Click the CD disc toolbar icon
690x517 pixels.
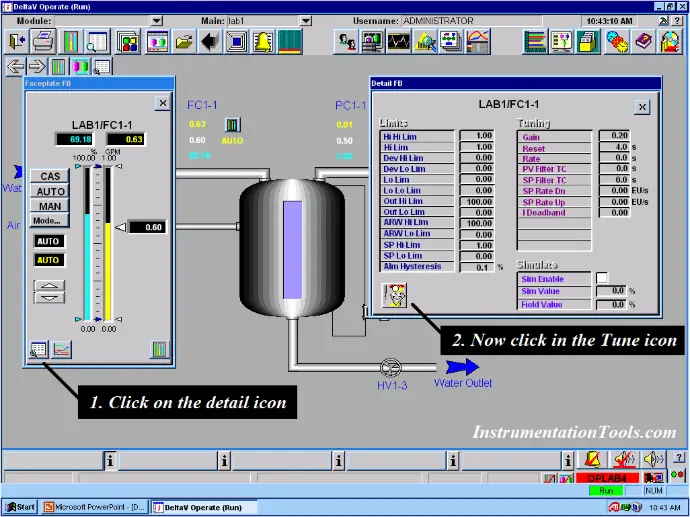pyautogui.click(x=670, y=42)
